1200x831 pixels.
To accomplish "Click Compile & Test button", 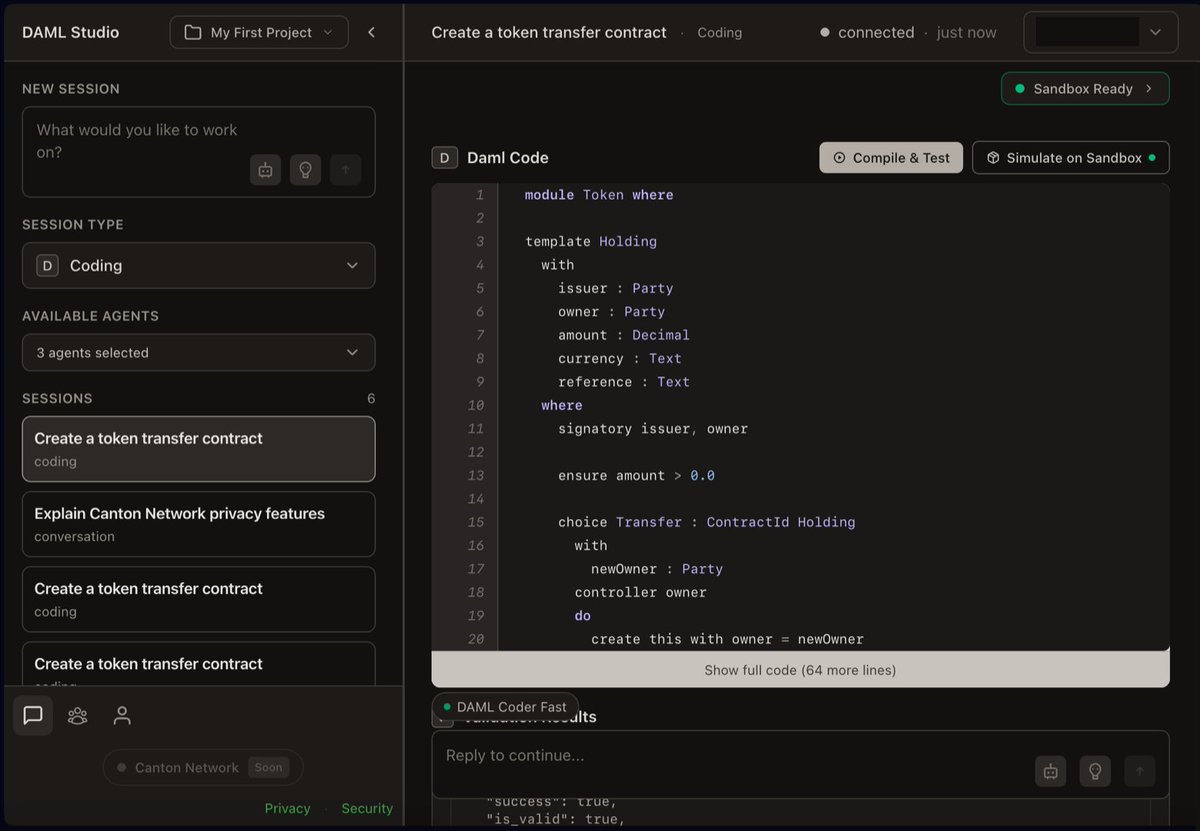I will click(x=892, y=157).
